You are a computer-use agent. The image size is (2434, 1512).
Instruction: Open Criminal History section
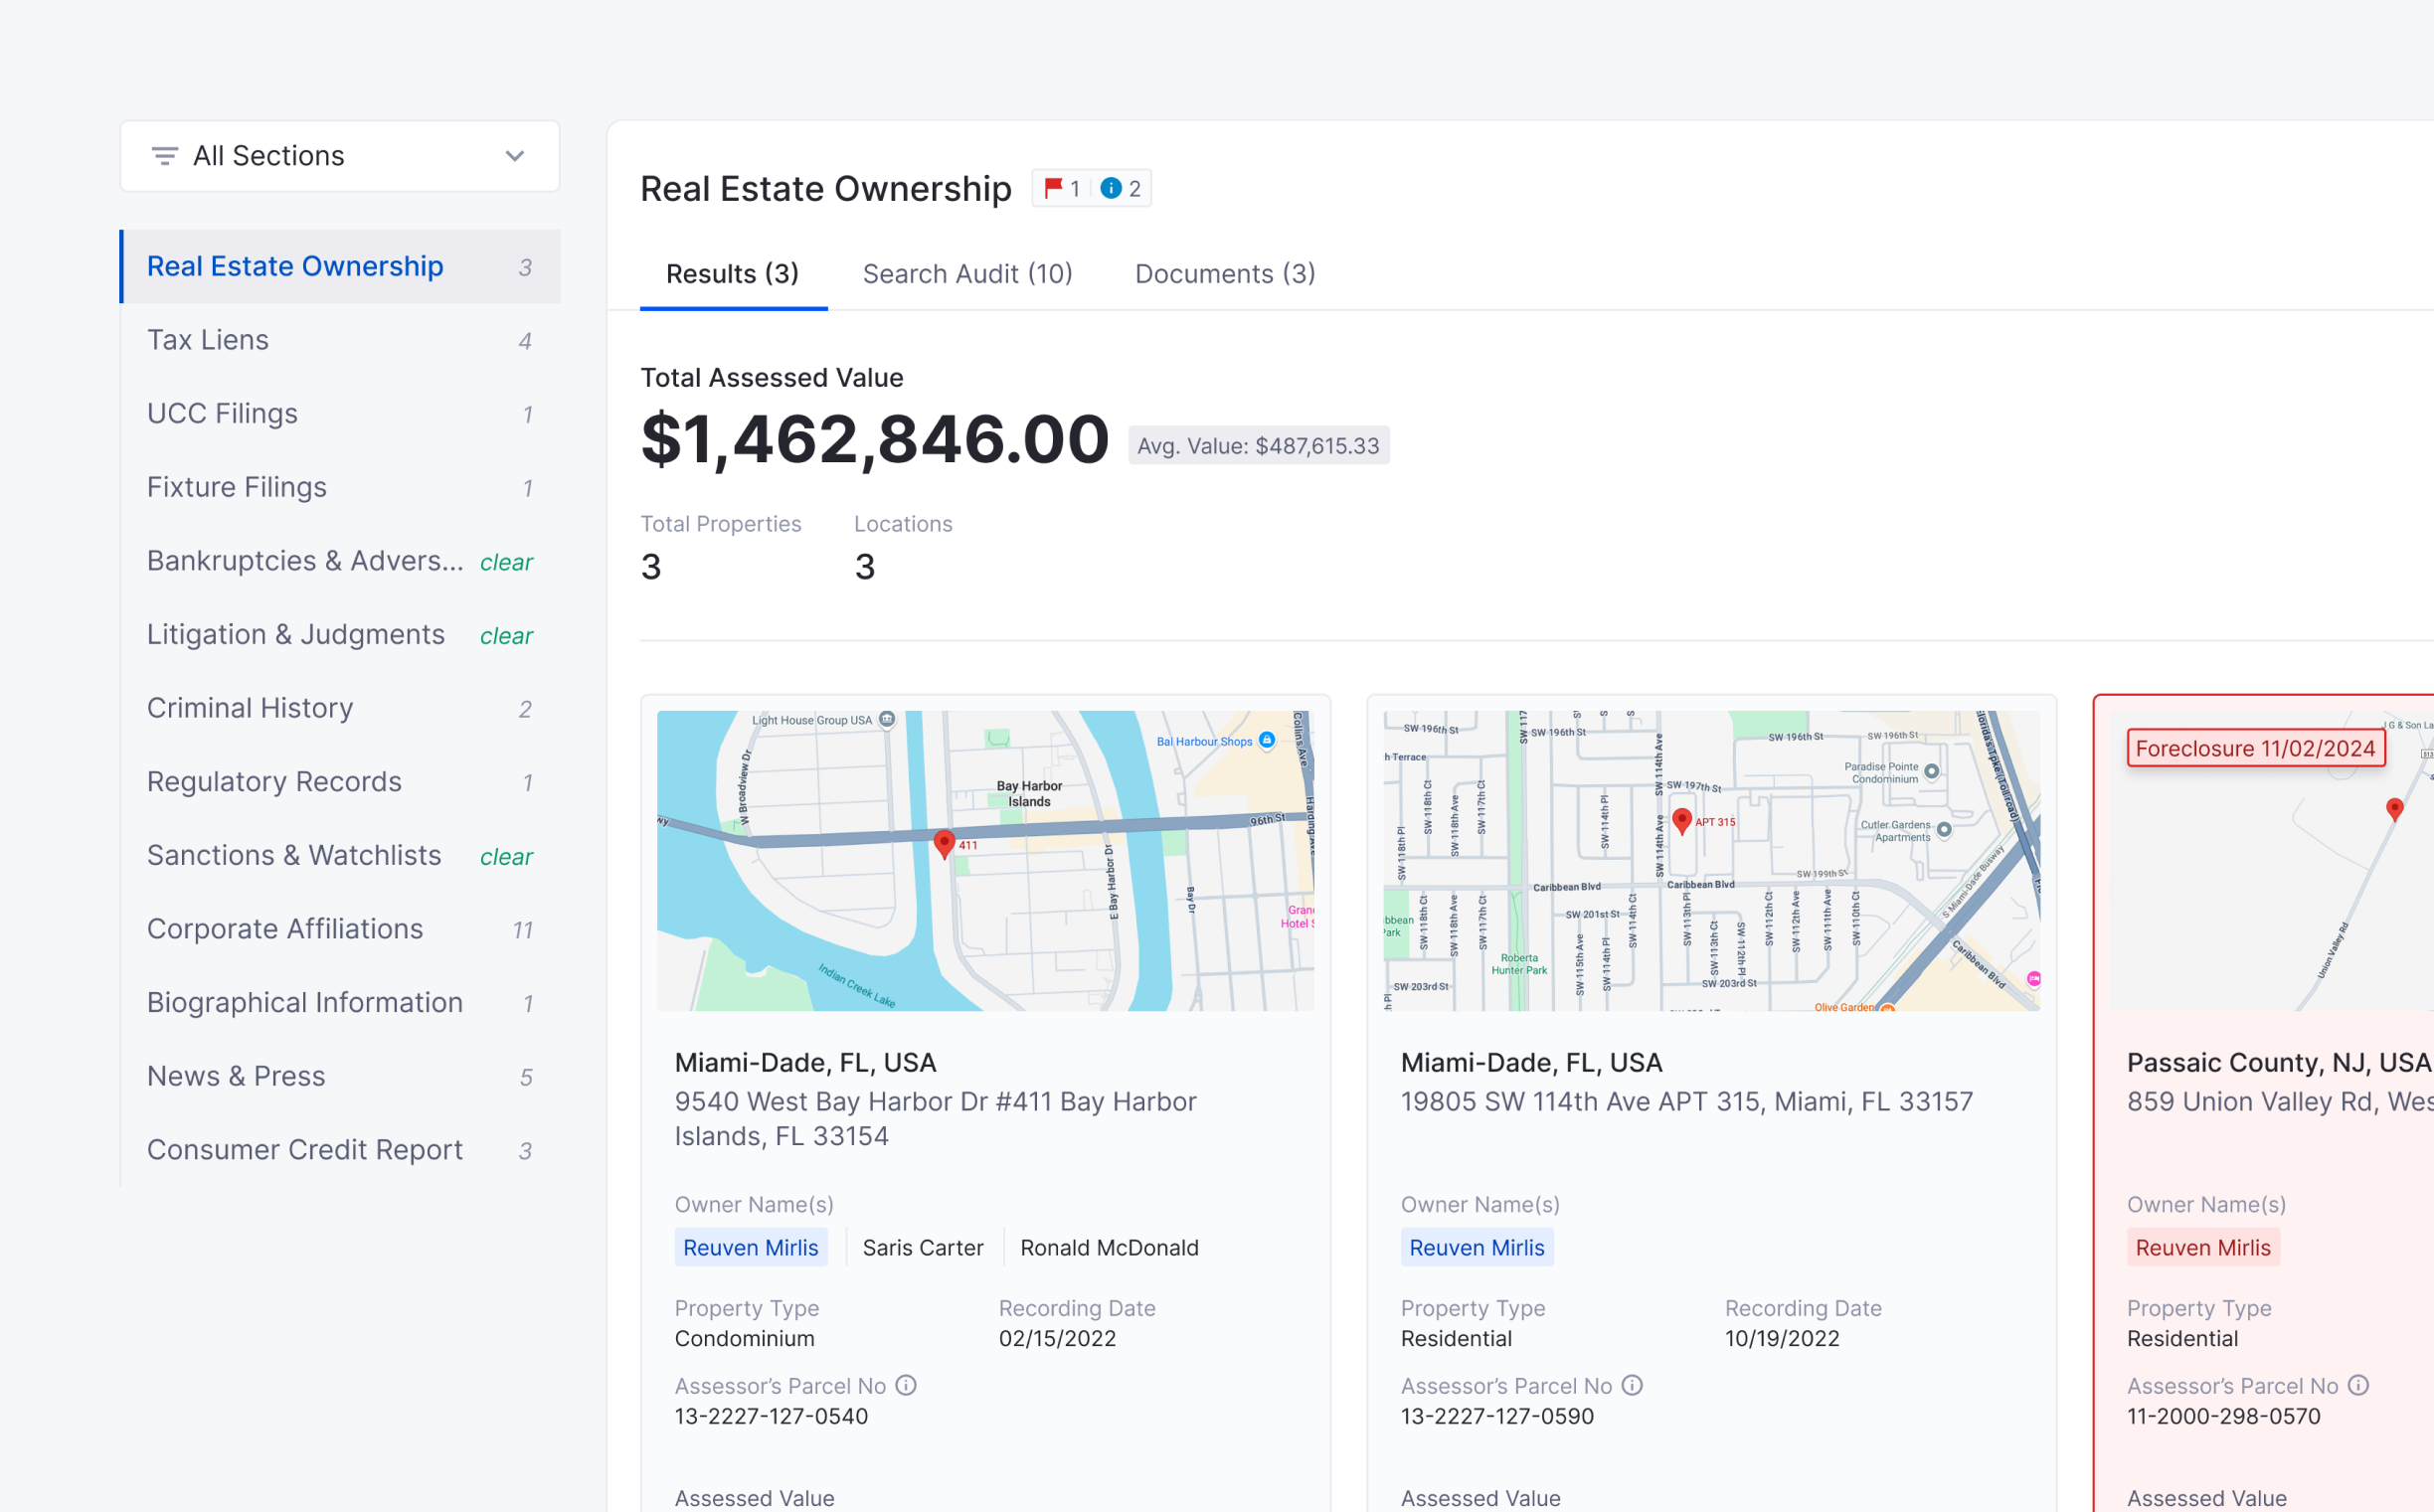click(x=340, y=708)
